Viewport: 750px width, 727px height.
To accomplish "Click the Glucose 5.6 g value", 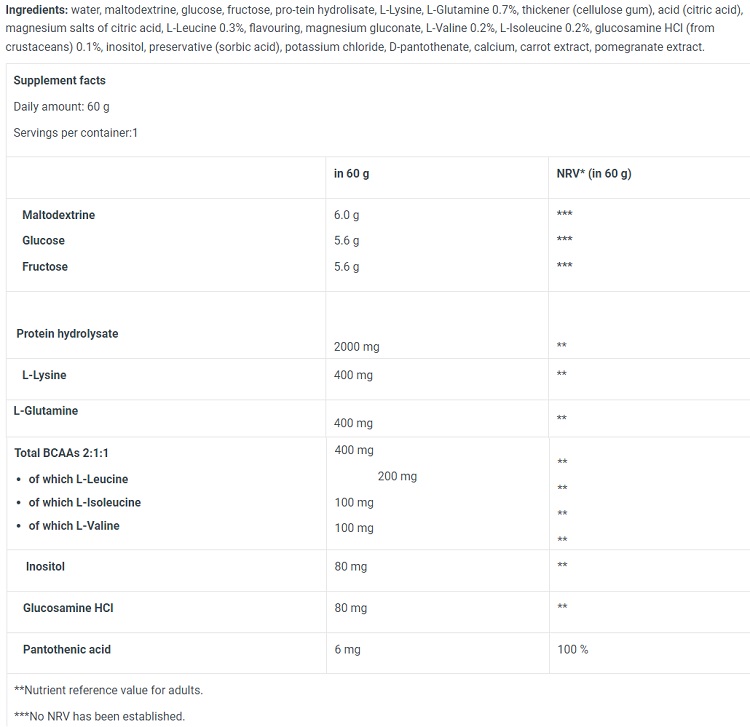I will point(346,241).
